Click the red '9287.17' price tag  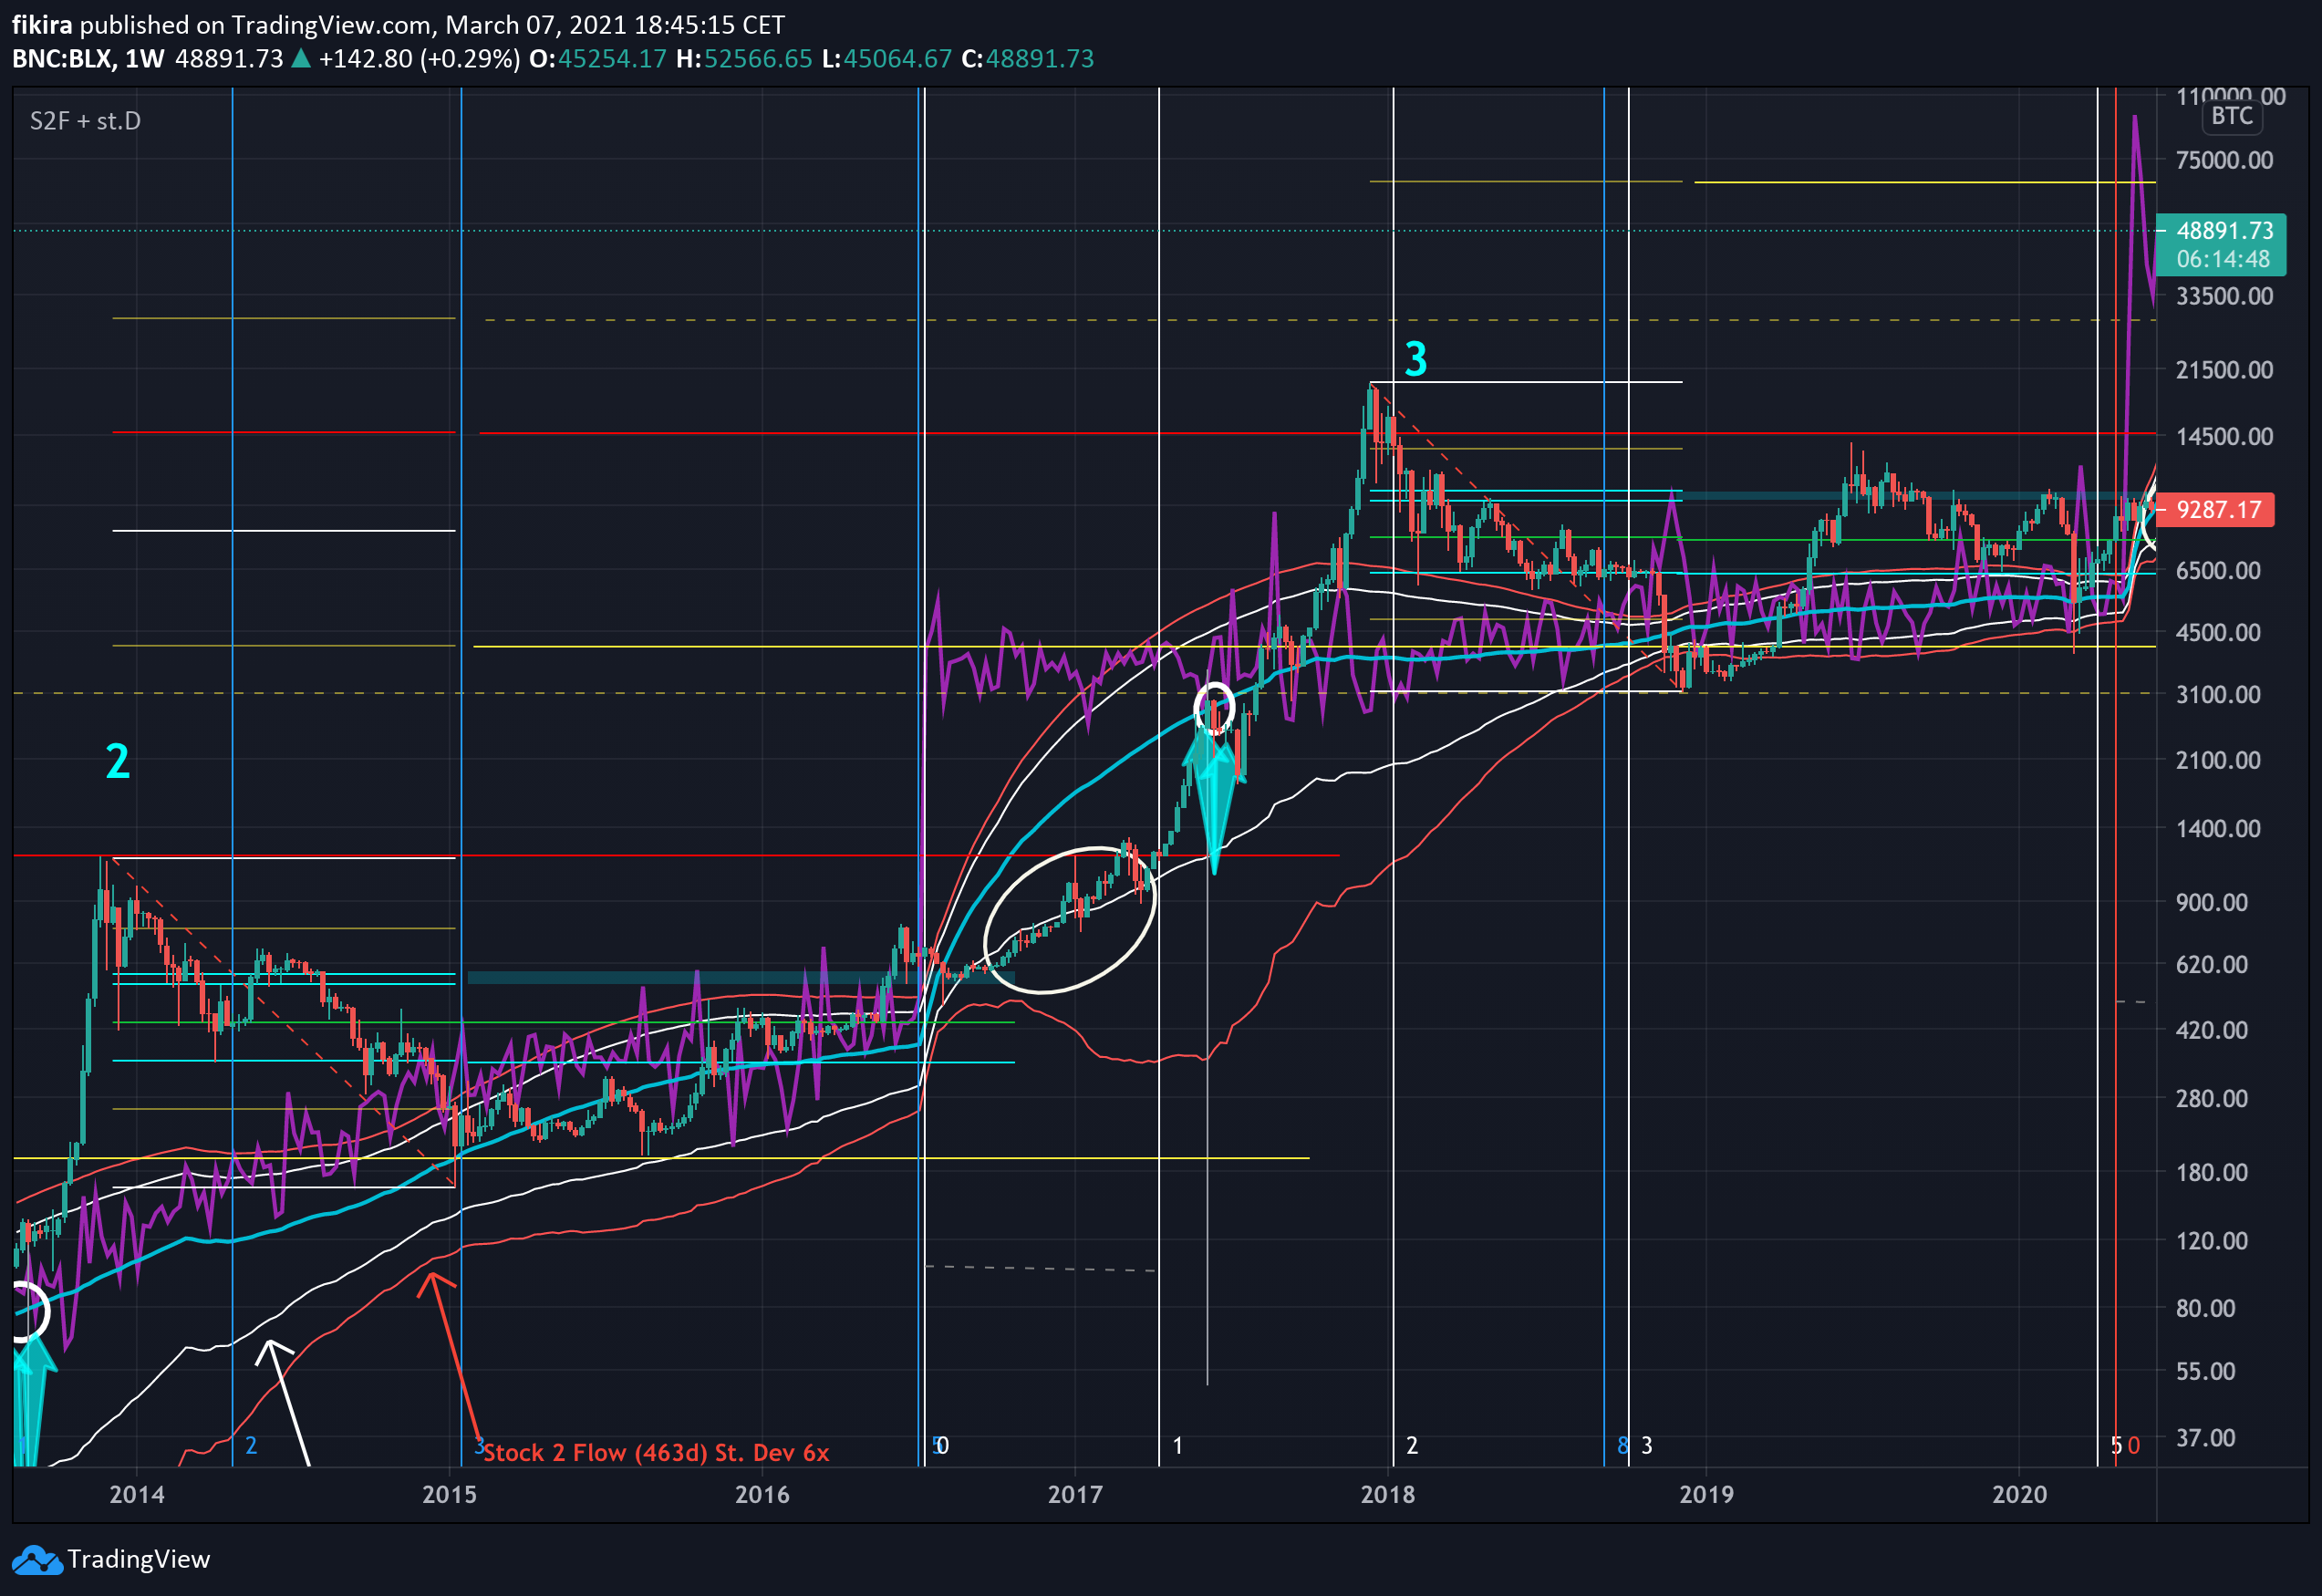pyautogui.click(x=2215, y=510)
